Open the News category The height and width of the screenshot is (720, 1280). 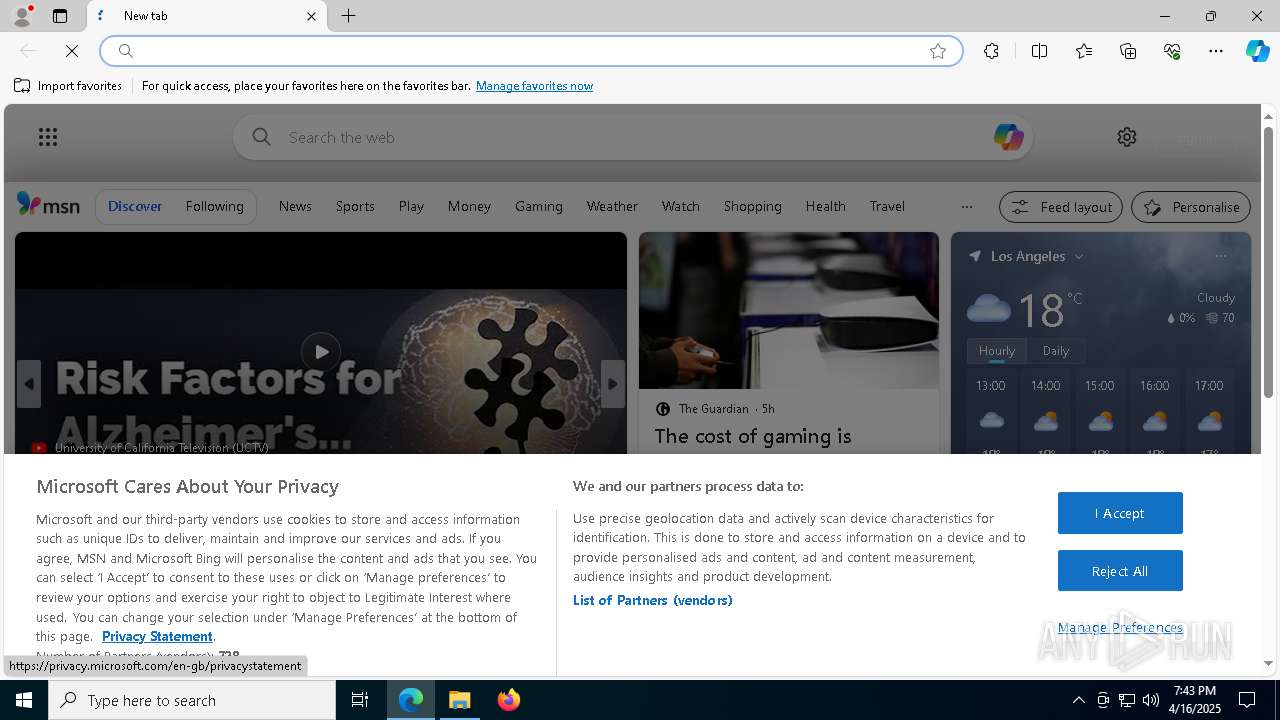pyautogui.click(x=295, y=206)
